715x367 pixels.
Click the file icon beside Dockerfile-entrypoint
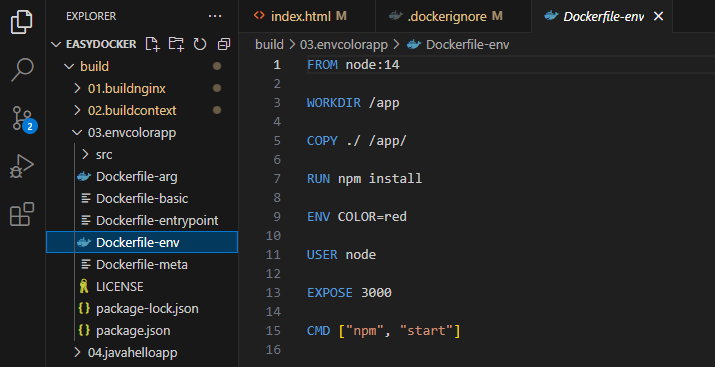coord(85,220)
